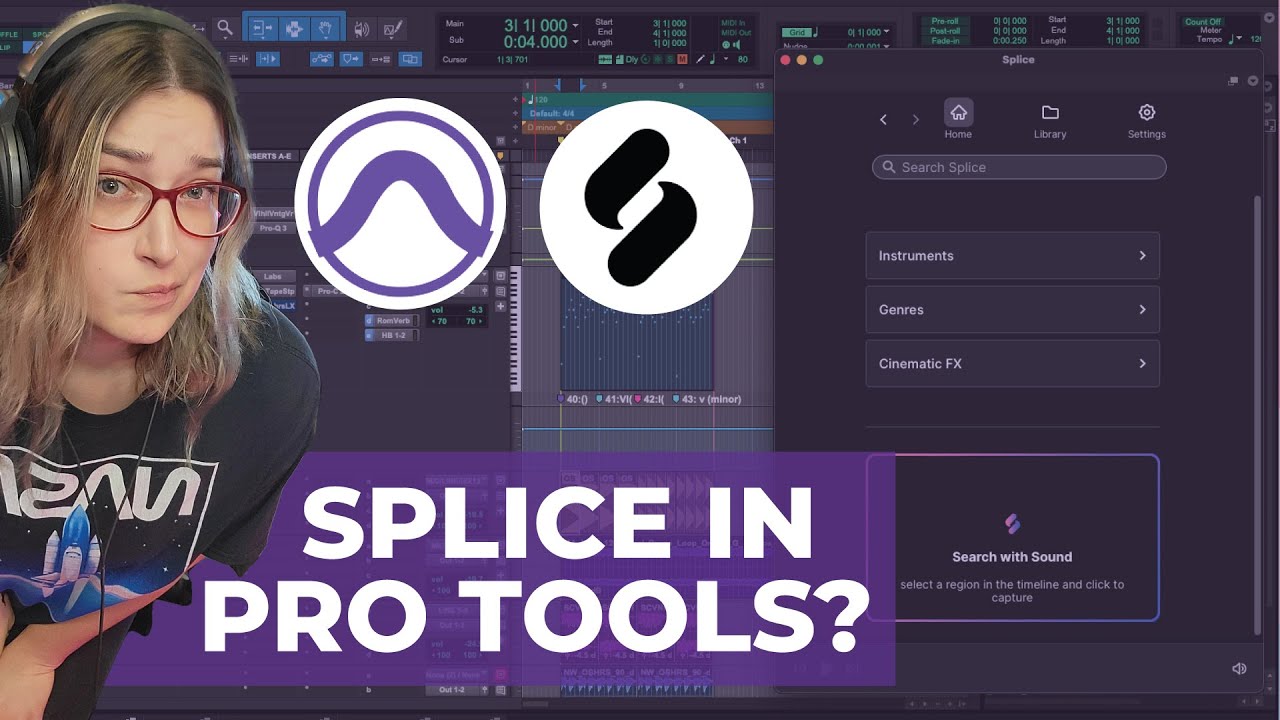The image size is (1280, 720).
Task: Open the toolbar options menu arrow at top right
Action: point(1270,19)
